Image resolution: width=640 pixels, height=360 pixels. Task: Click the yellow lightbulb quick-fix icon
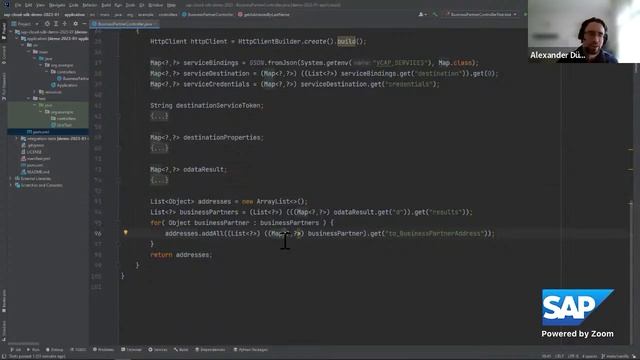(126, 233)
